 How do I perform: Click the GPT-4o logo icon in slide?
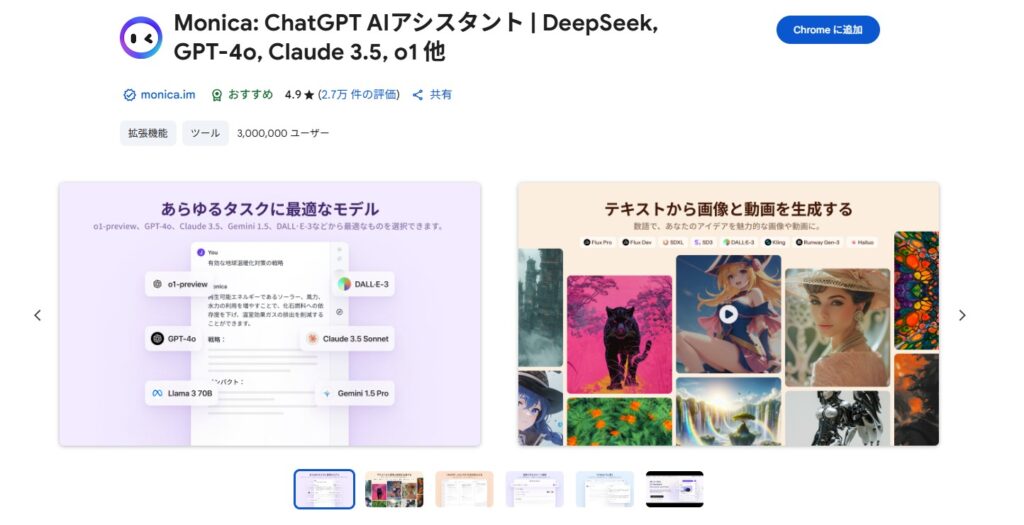157,338
